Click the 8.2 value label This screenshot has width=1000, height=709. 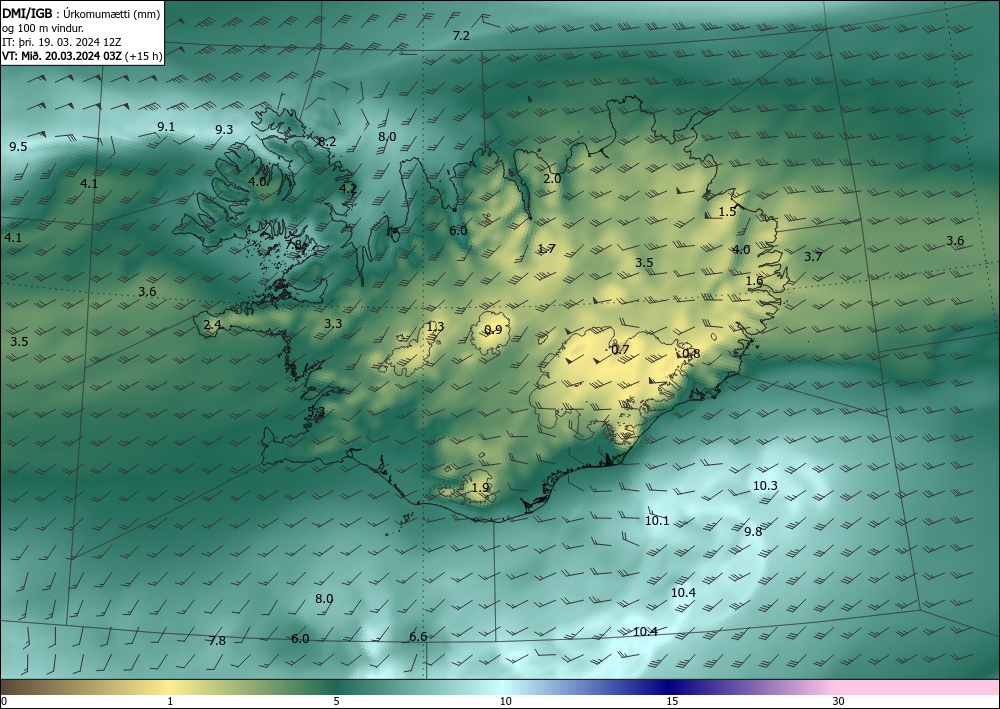pyautogui.click(x=327, y=142)
